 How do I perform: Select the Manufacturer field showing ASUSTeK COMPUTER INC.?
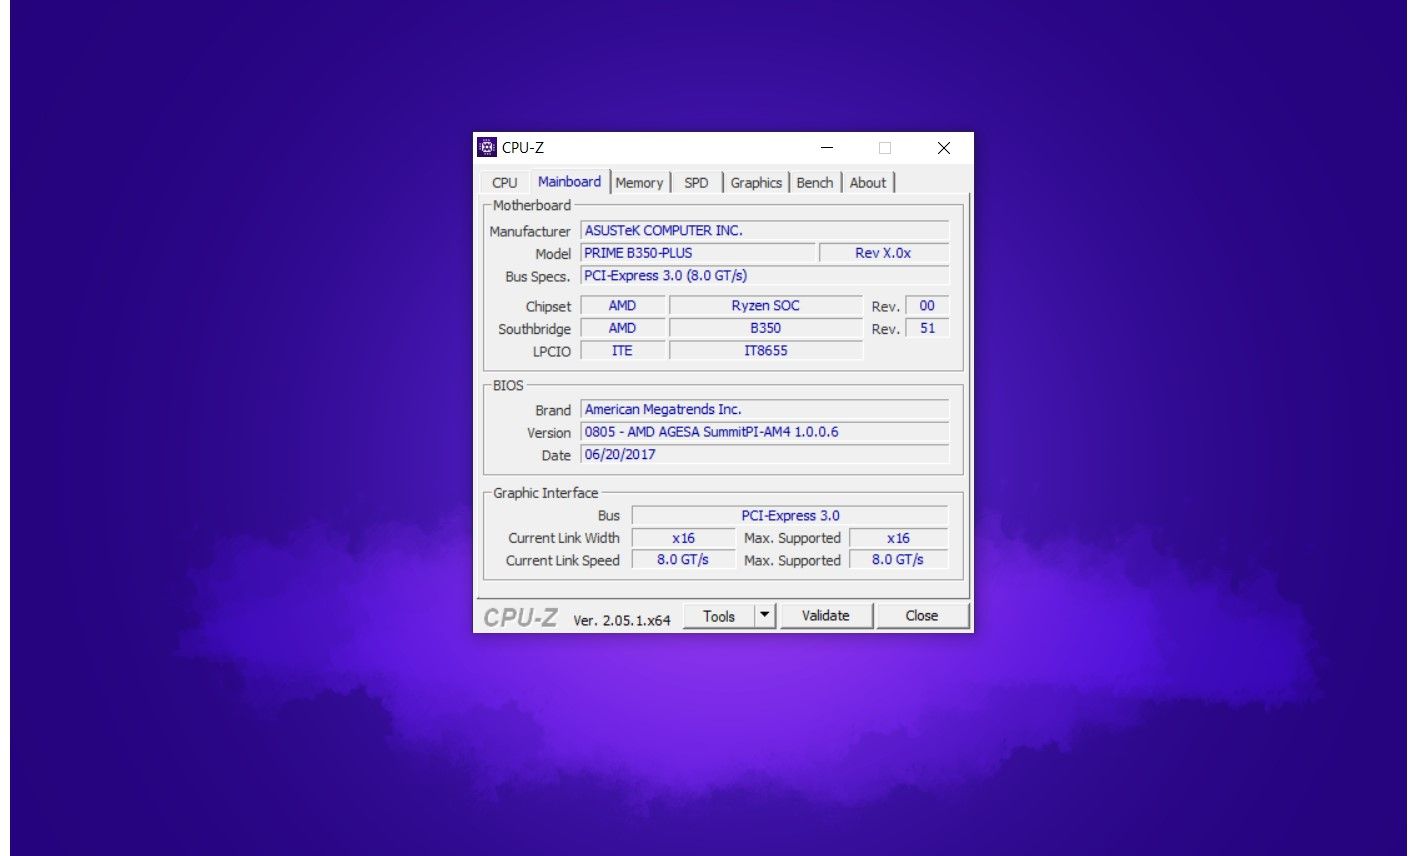[x=765, y=230]
